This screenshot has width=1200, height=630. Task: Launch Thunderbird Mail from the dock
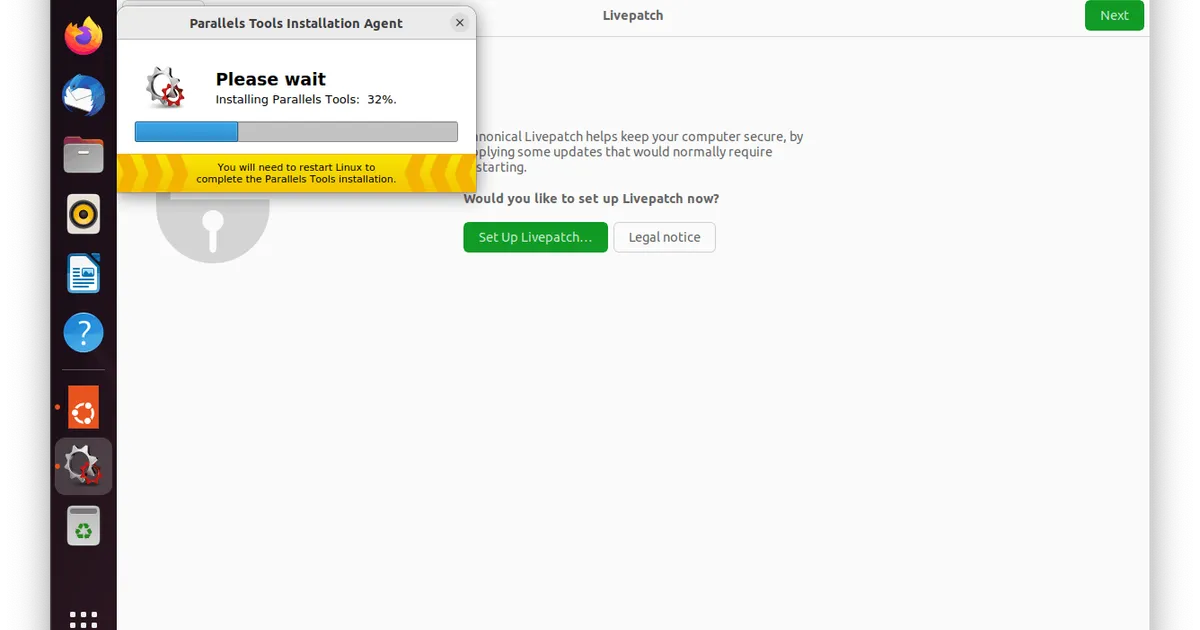(84, 96)
